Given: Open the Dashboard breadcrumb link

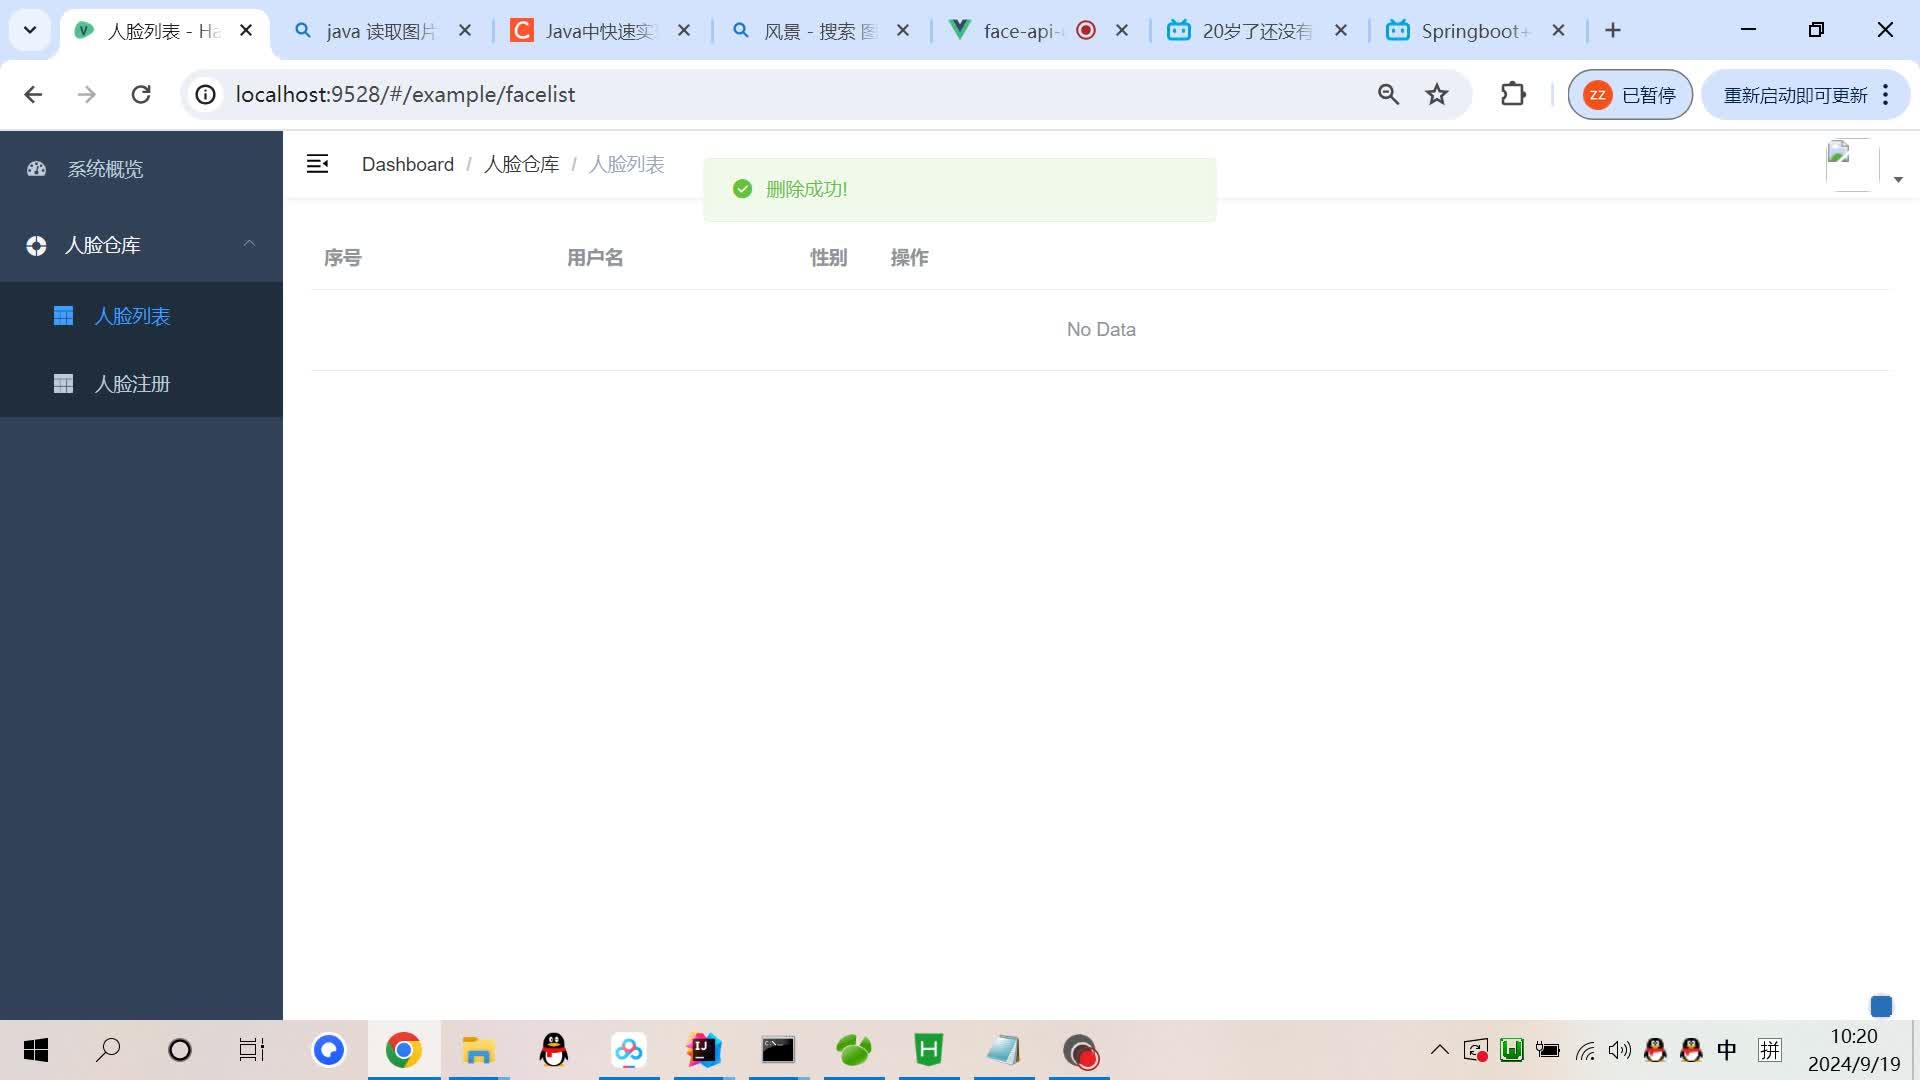Looking at the screenshot, I should [407, 164].
